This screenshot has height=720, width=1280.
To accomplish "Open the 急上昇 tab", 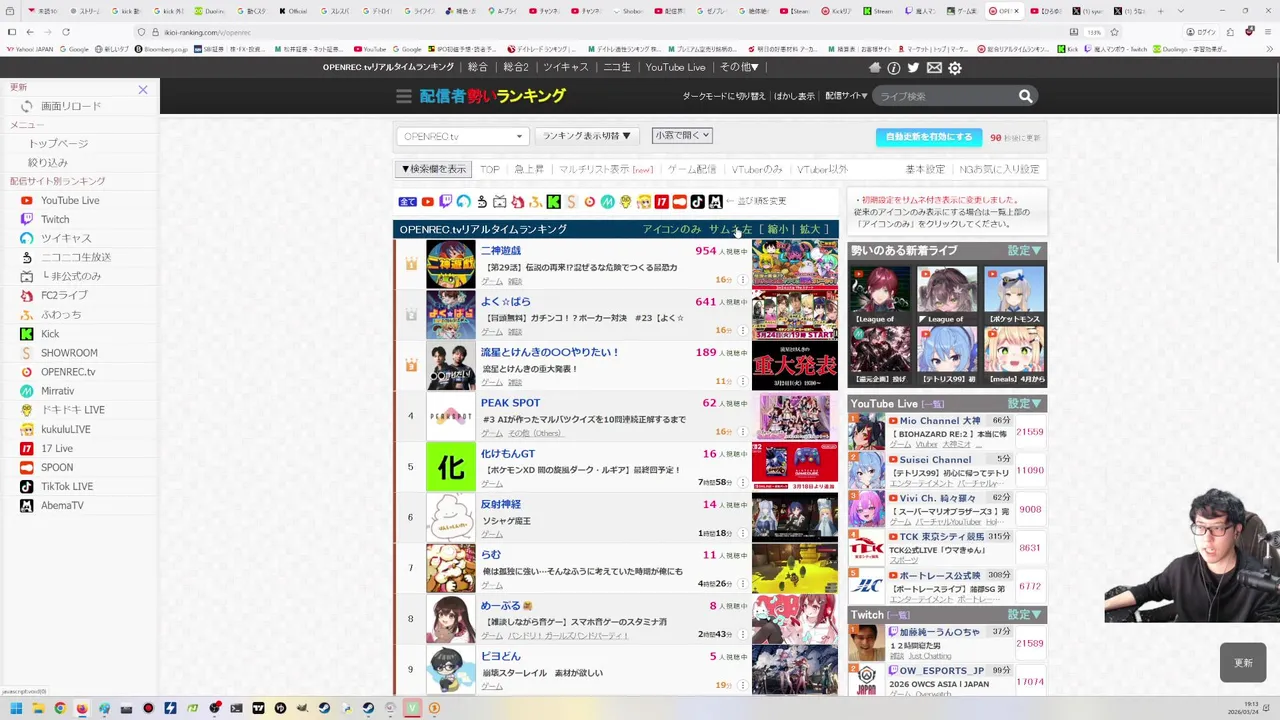I will click(529, 169).
